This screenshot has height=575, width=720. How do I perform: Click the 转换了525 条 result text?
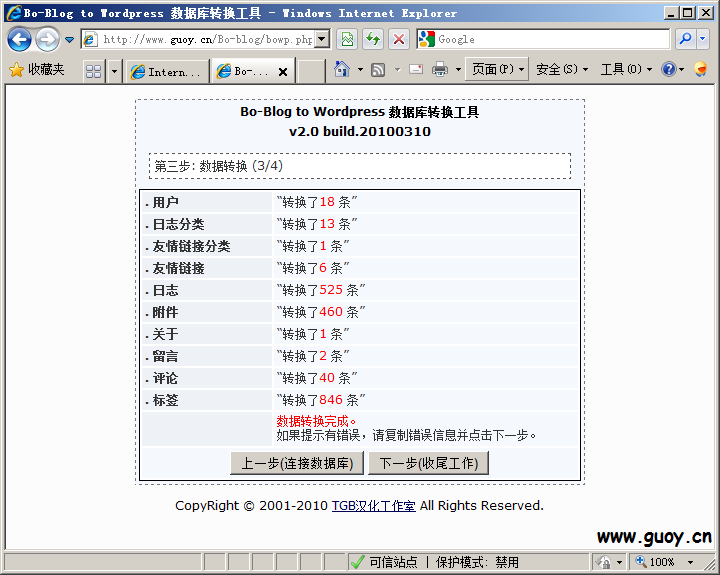pos(321,290)
